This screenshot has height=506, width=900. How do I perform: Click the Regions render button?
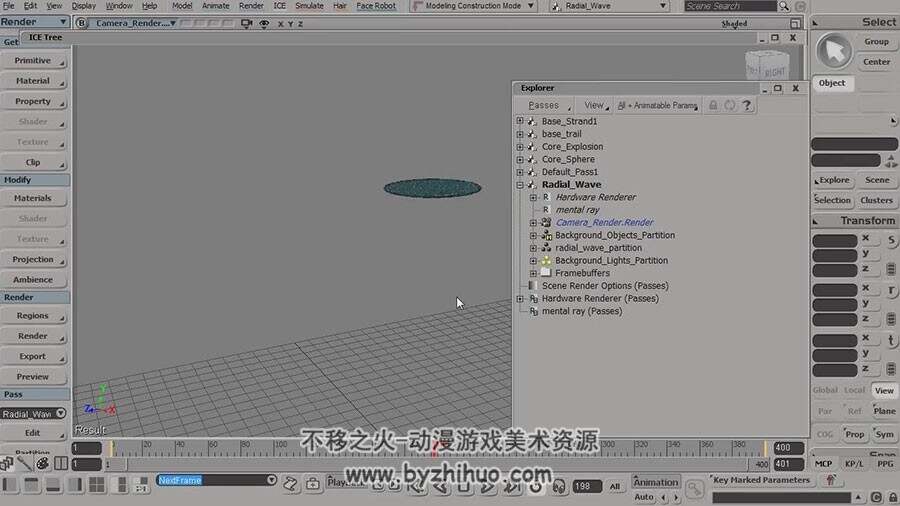pyautogui.click(x=33, y=316)
